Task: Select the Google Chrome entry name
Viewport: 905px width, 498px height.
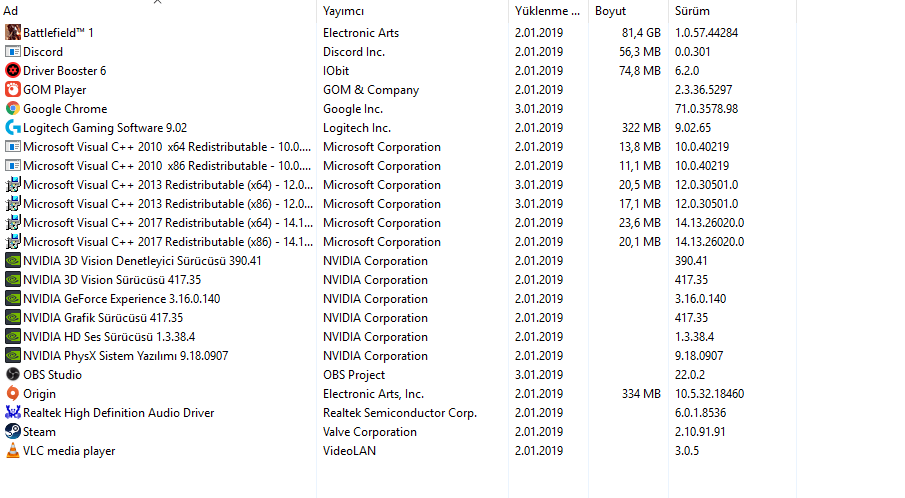Action: pyautogui.click(x=65, y=109)
